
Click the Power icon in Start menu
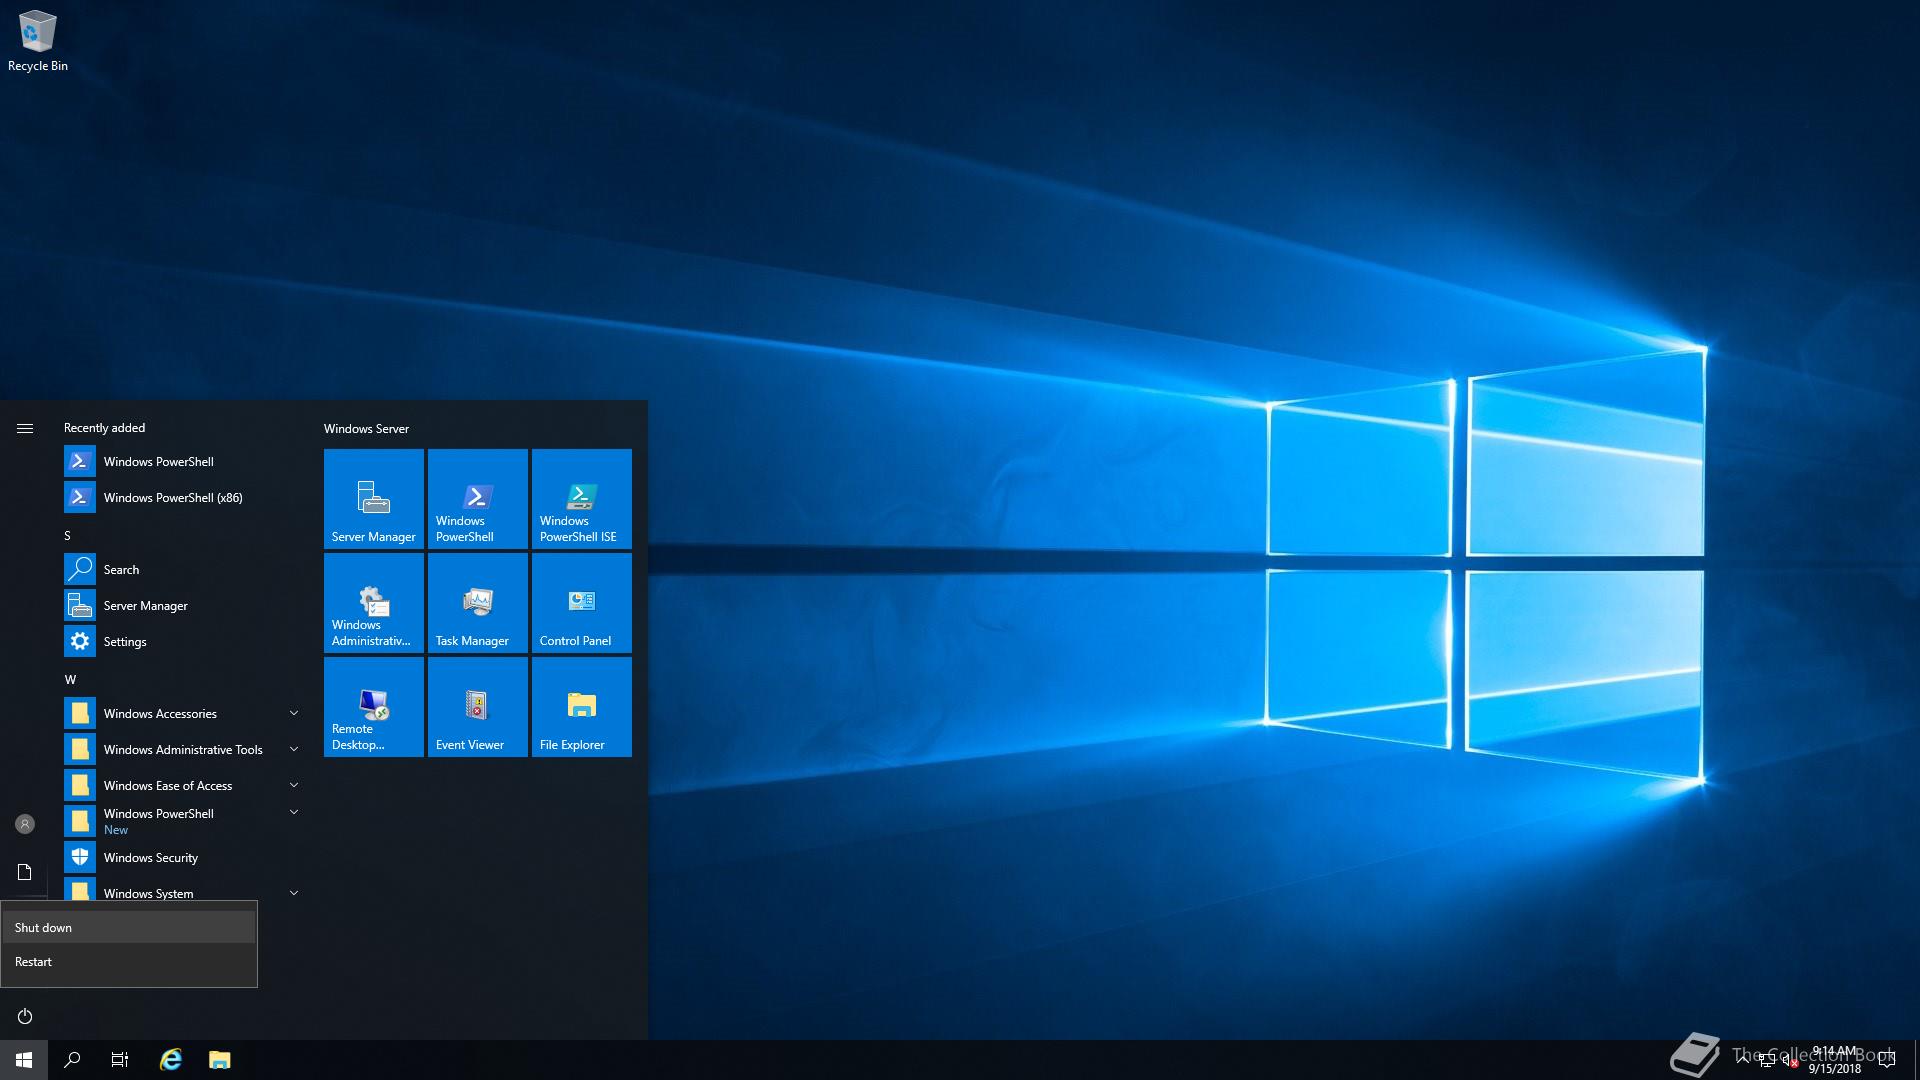pyautogui.click(x=25, y=1016)
